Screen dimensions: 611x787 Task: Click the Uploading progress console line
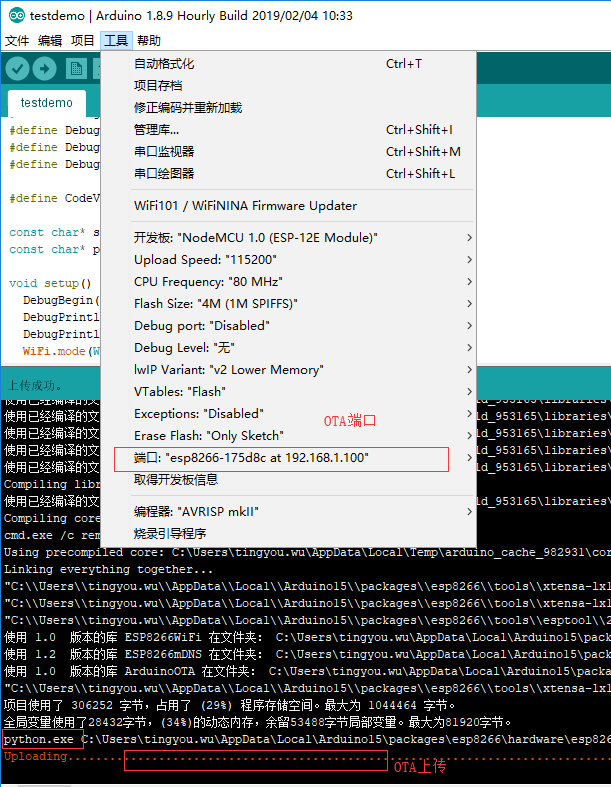tap(307, 756)
